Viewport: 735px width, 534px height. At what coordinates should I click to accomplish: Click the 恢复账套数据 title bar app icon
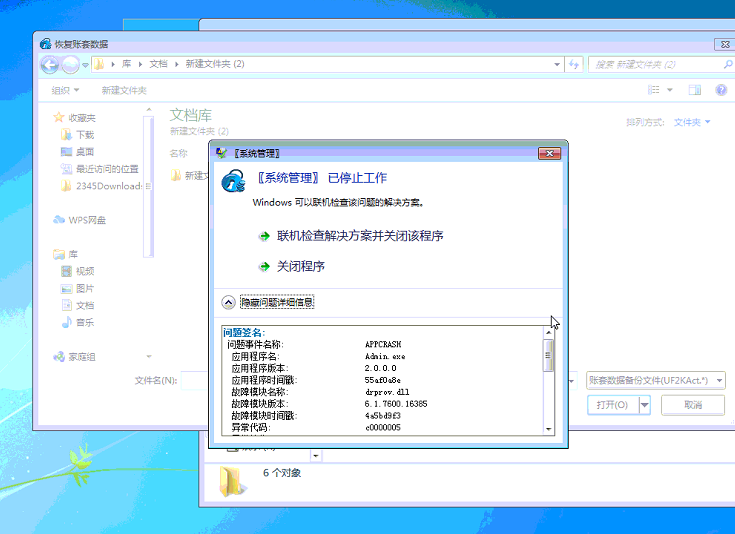coord(45,44)
